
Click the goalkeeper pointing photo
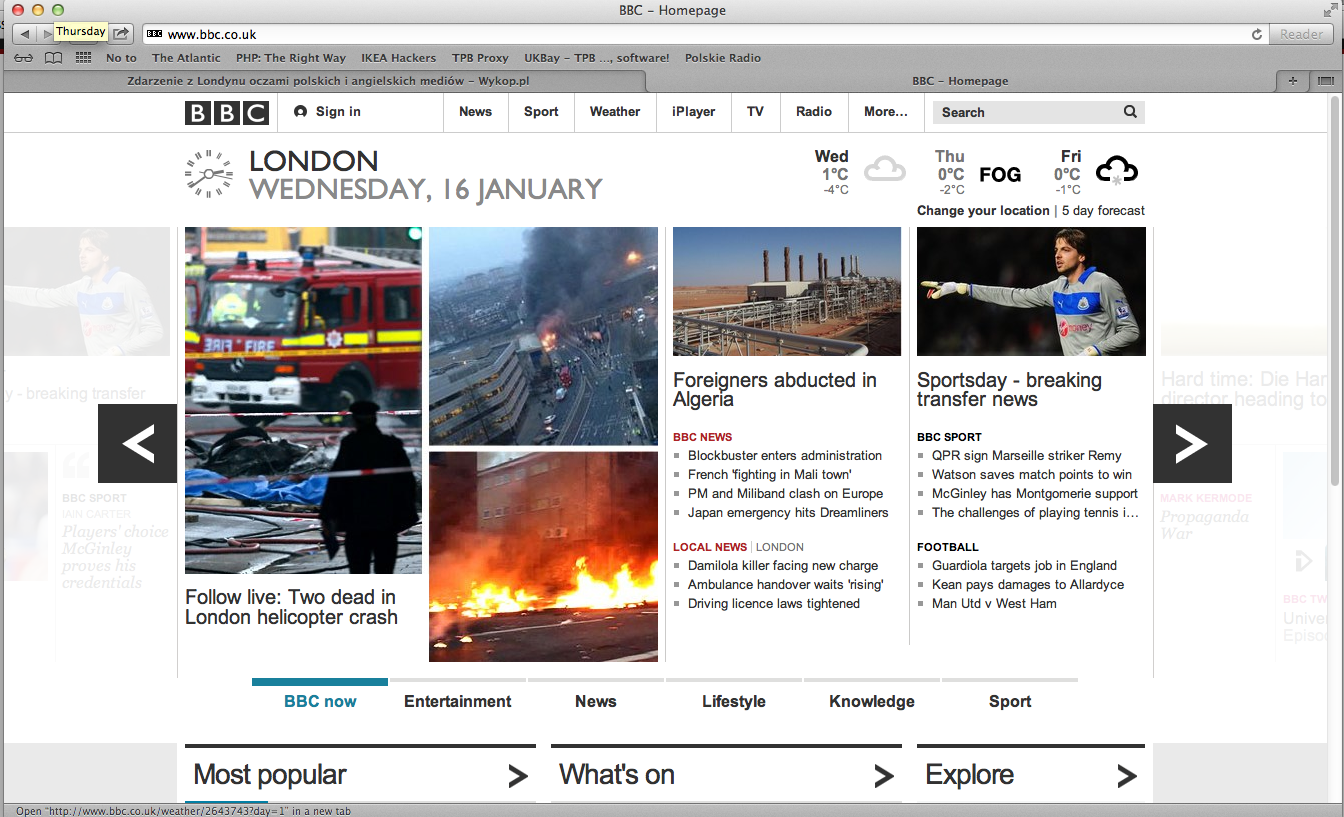1031,291
